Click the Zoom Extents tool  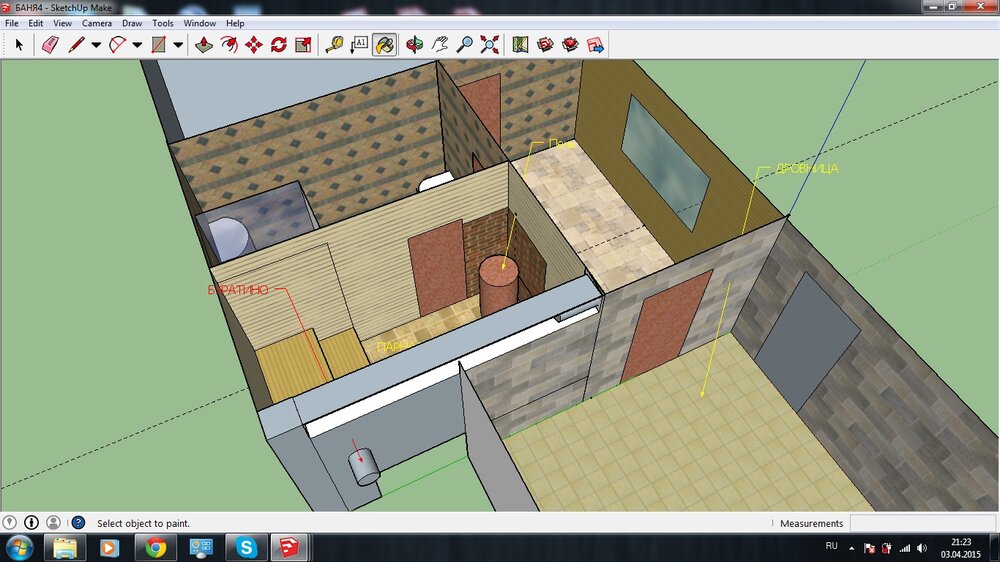pos(490,45)
